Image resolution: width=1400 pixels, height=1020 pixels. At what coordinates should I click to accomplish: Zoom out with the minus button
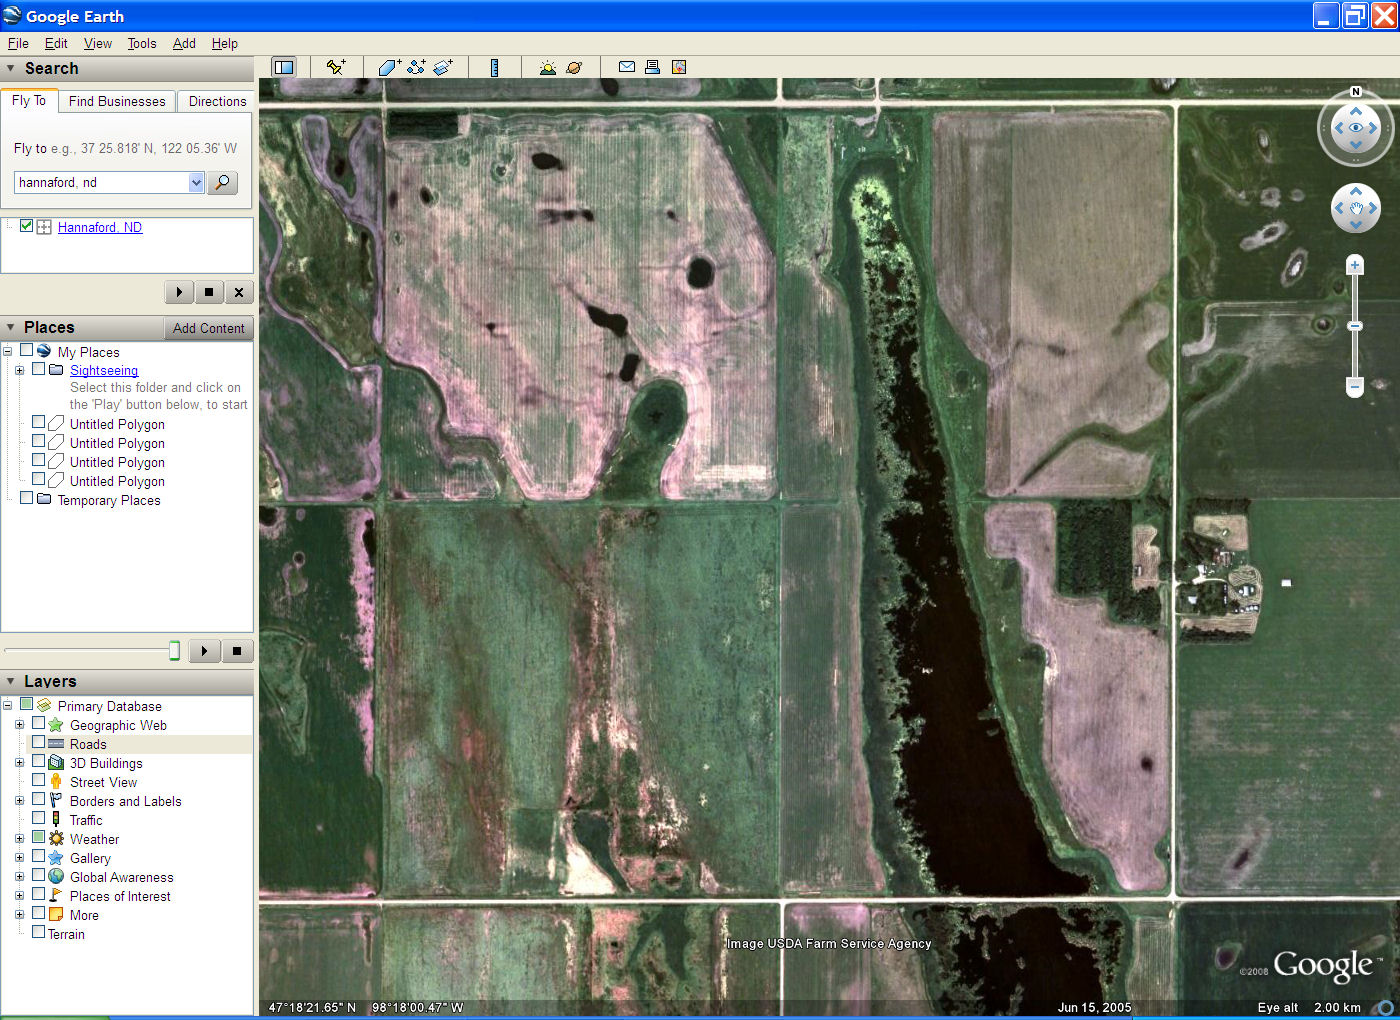tap(1355, 386)
